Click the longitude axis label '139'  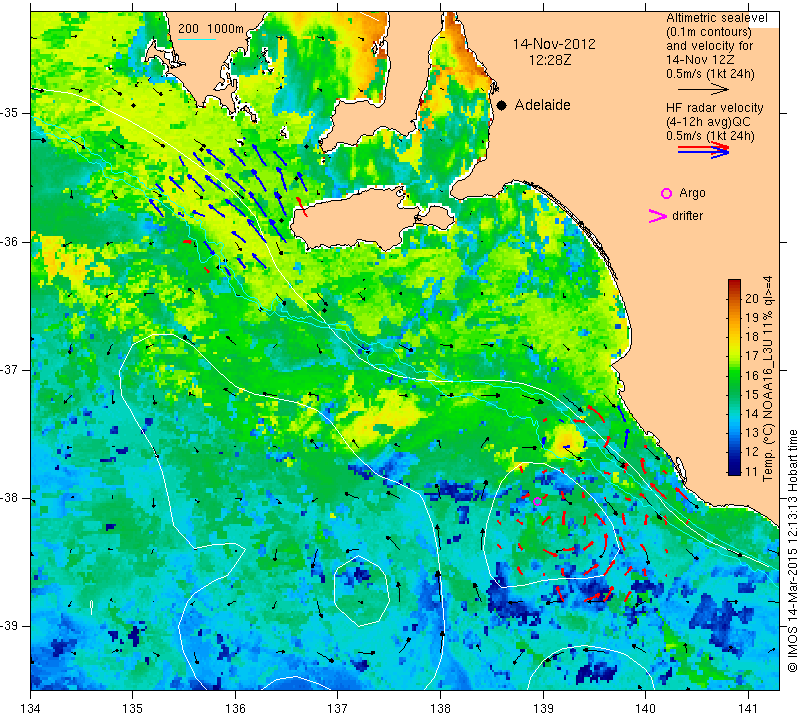(543, 709)
